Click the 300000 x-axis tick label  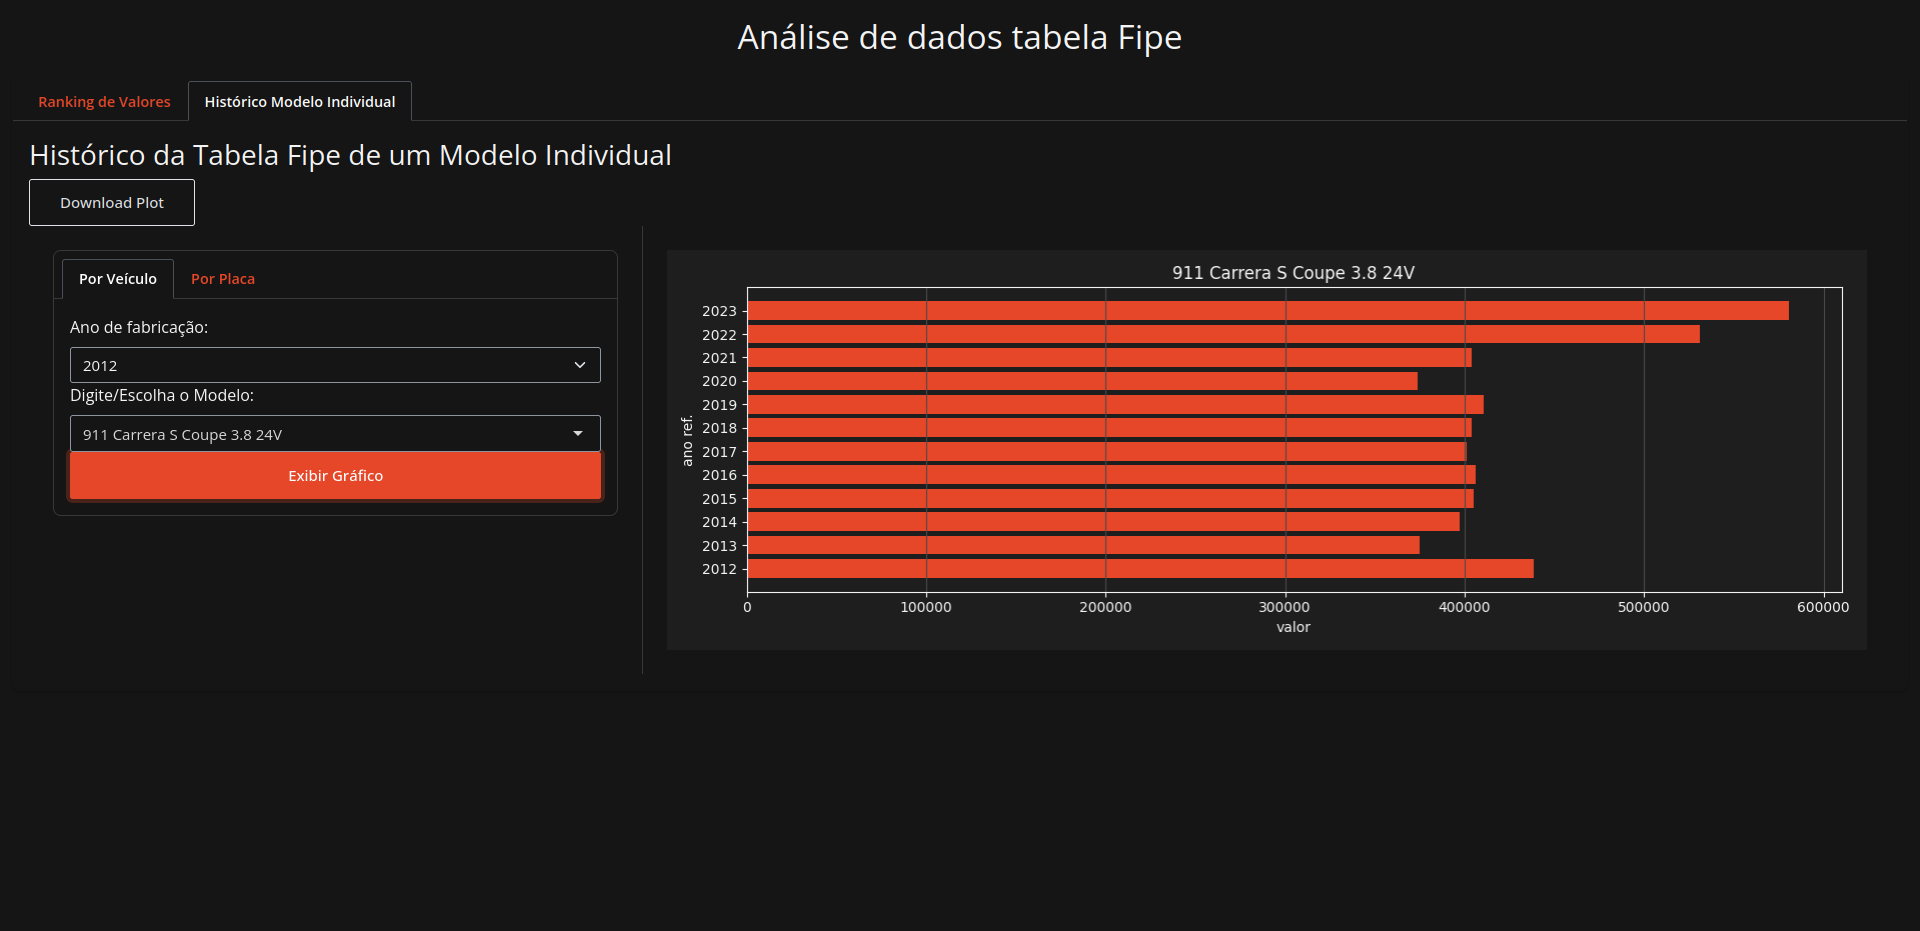coord(1285,607)
